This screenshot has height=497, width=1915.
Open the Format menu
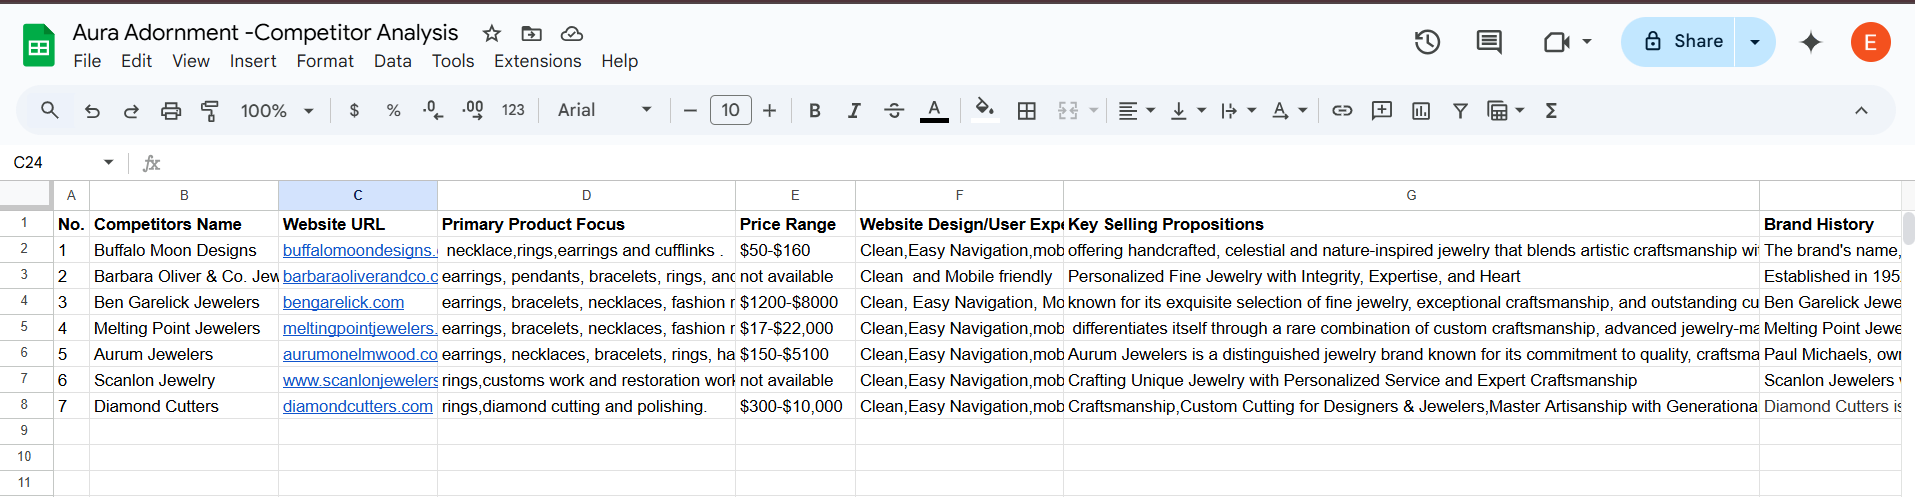point(325,61)
